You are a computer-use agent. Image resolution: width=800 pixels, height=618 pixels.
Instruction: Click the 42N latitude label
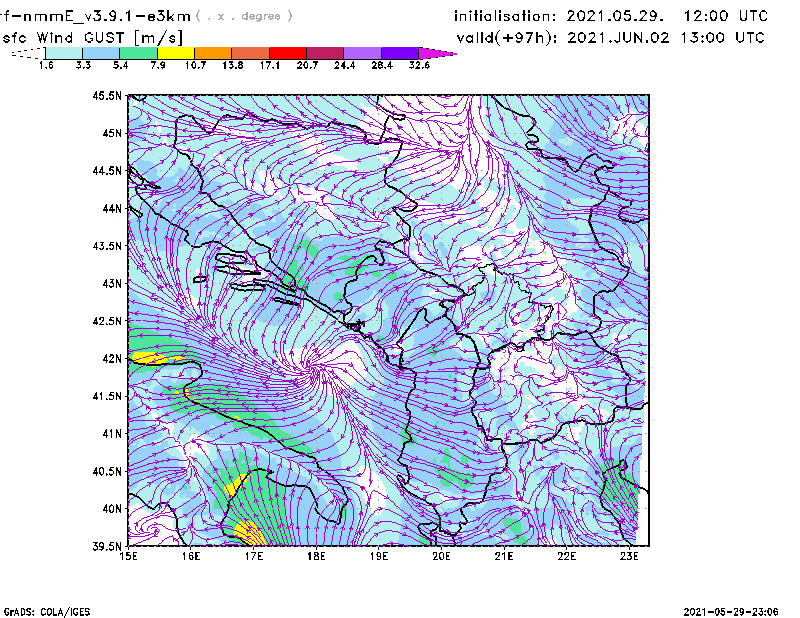[112, 359]
